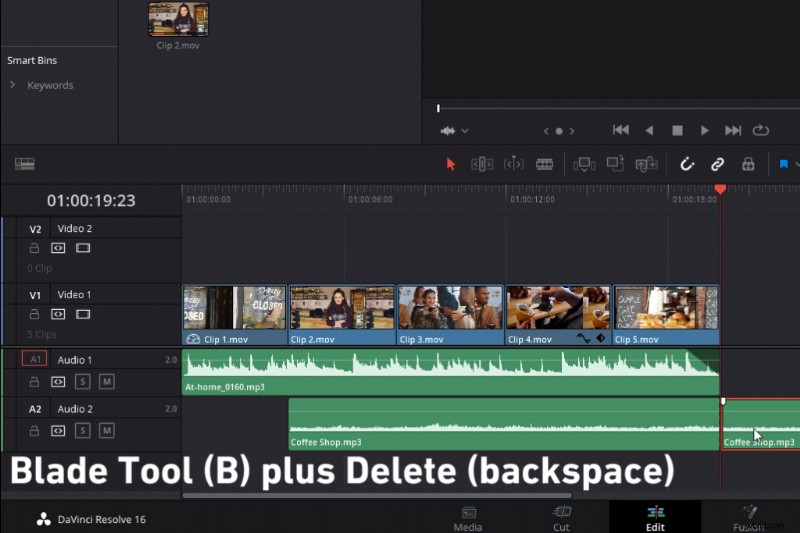Switch to the Media page tab

(468, 519)
